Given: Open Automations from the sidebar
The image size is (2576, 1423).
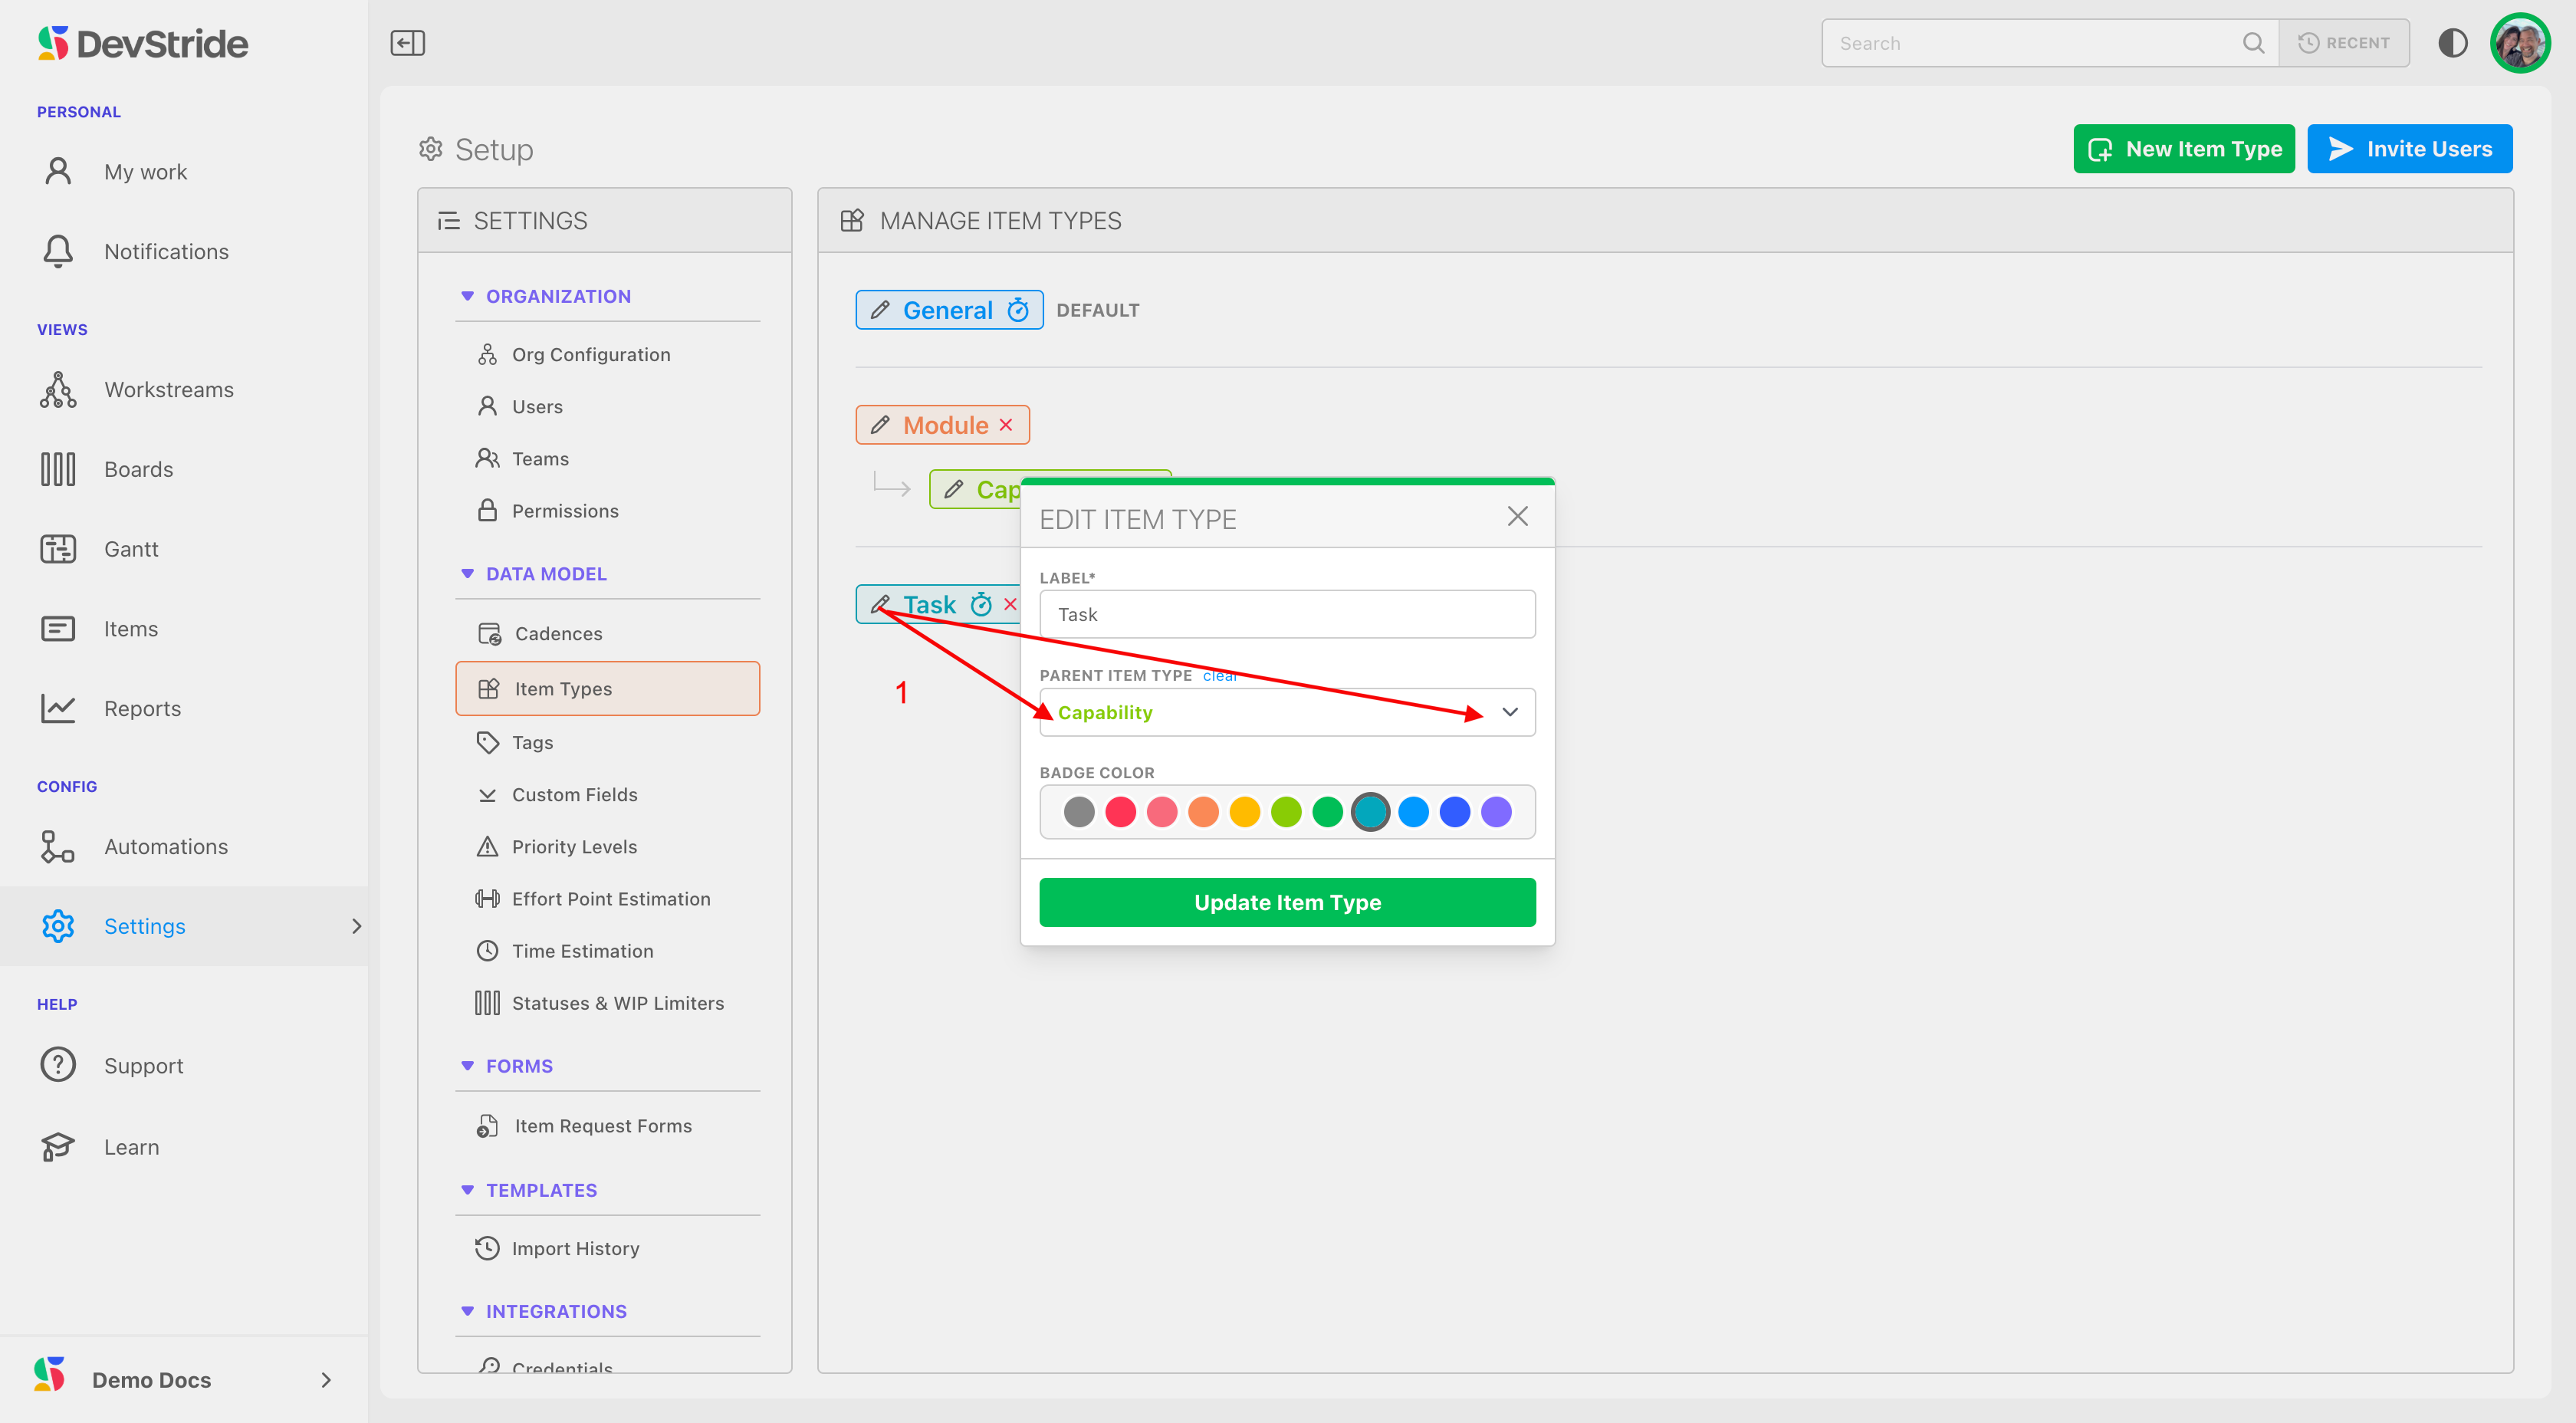Looking at the screenshot, I should tap(166, 847).
